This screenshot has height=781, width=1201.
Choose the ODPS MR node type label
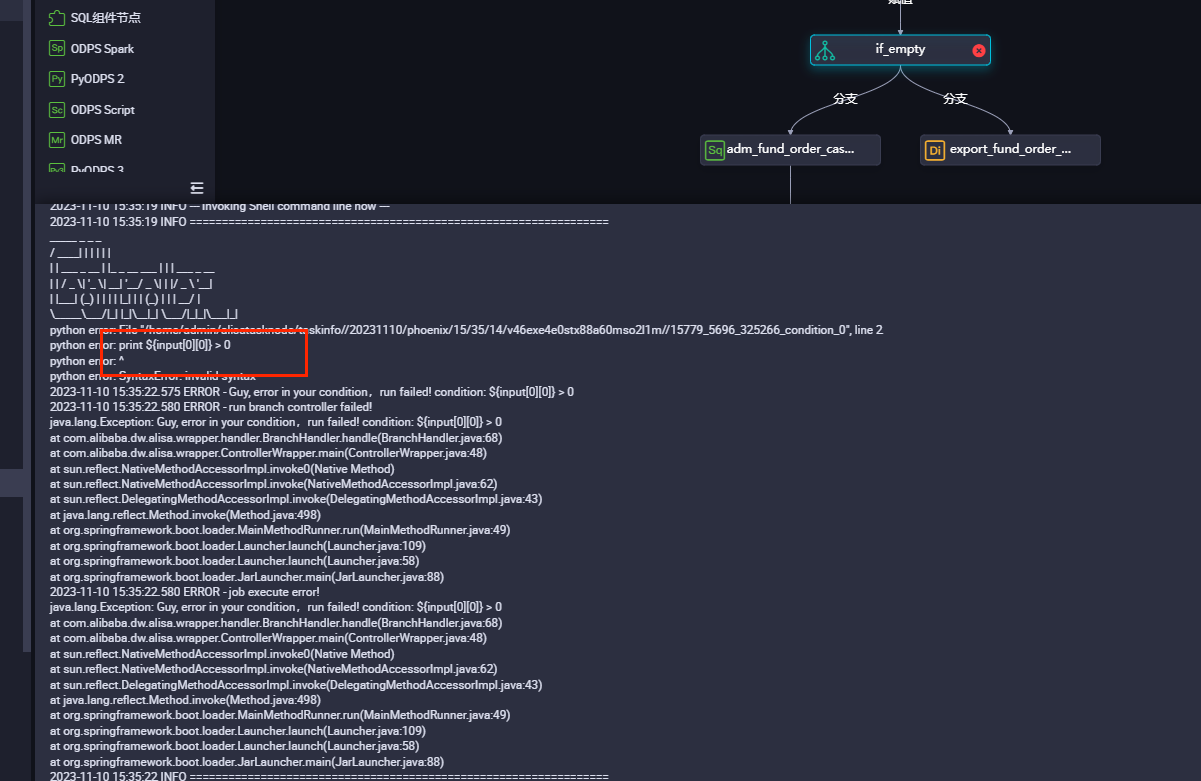click(96, 139)
